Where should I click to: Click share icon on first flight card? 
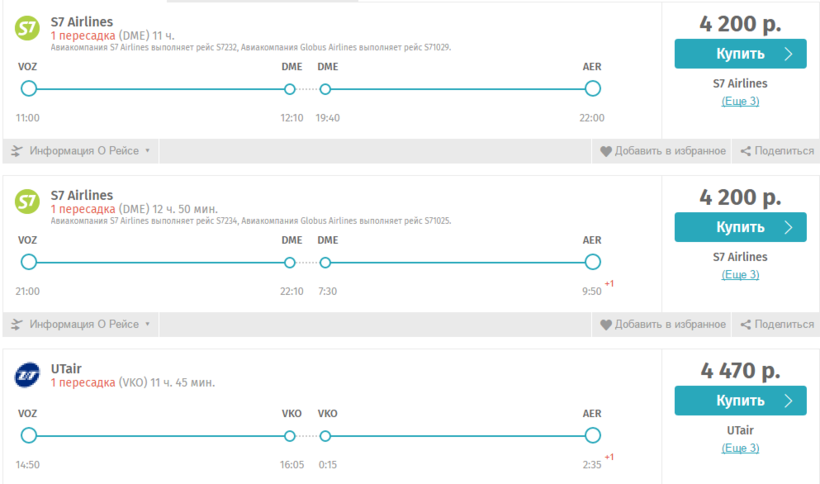(x=745, y=151)
